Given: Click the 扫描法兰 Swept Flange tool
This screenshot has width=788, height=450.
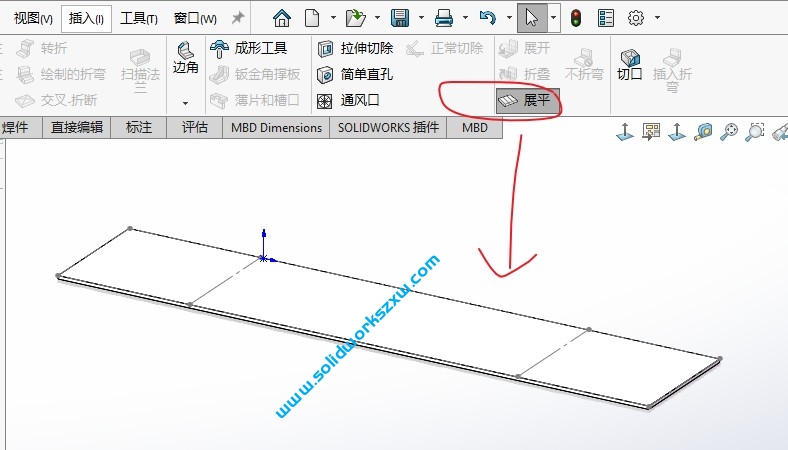Looking at the screenshot, I should pos(140,70).
